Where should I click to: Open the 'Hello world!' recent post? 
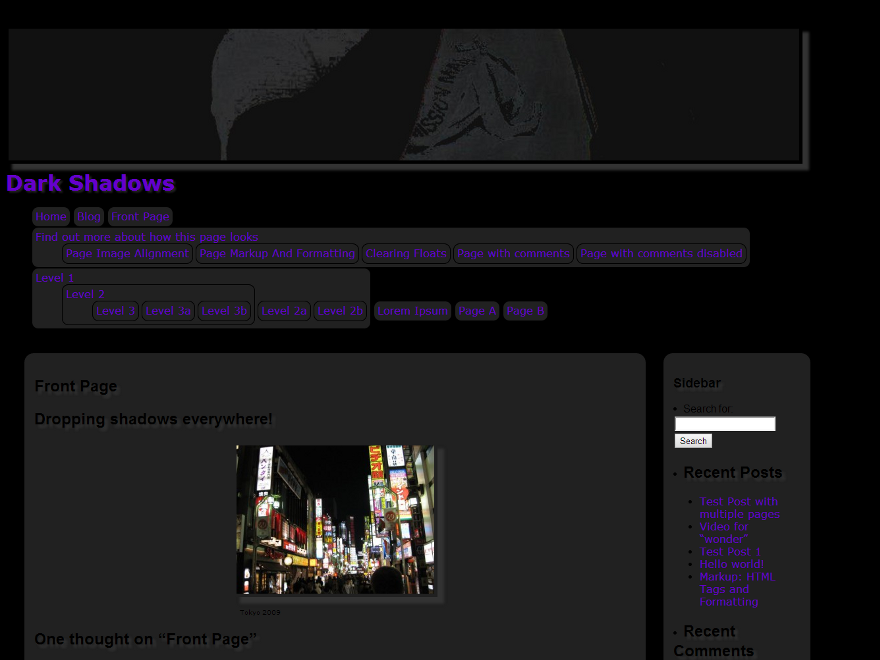pos(731,564)
